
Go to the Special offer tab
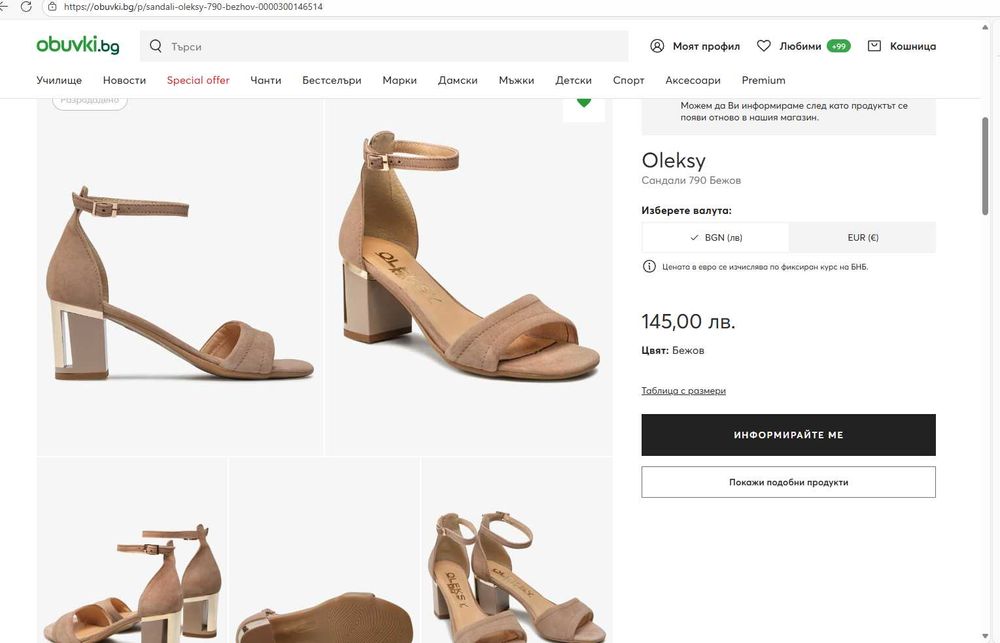[198, 80]
